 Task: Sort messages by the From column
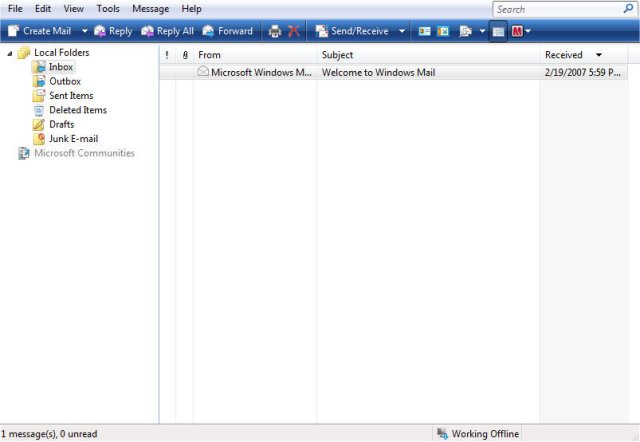255,55
